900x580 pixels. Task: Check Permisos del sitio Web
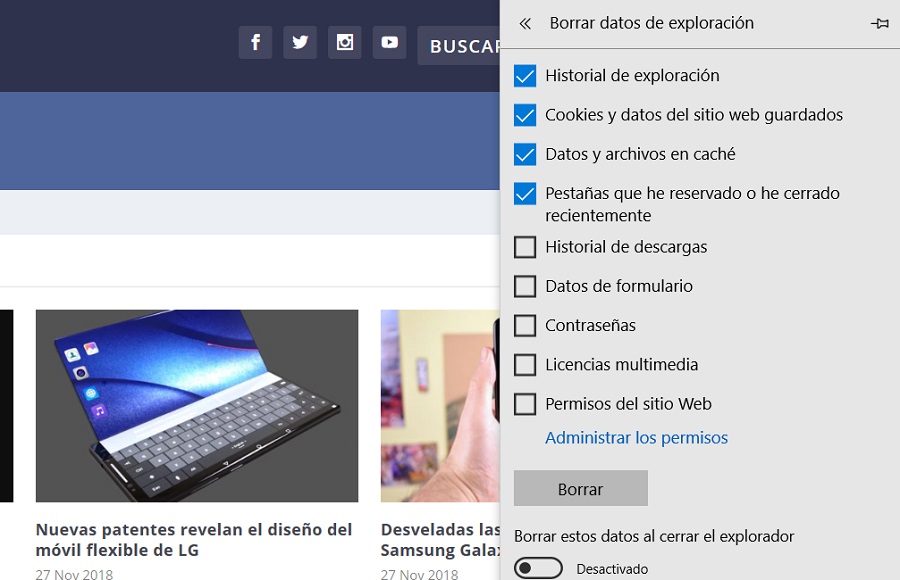pyautogui.click(x=525, y=403)
